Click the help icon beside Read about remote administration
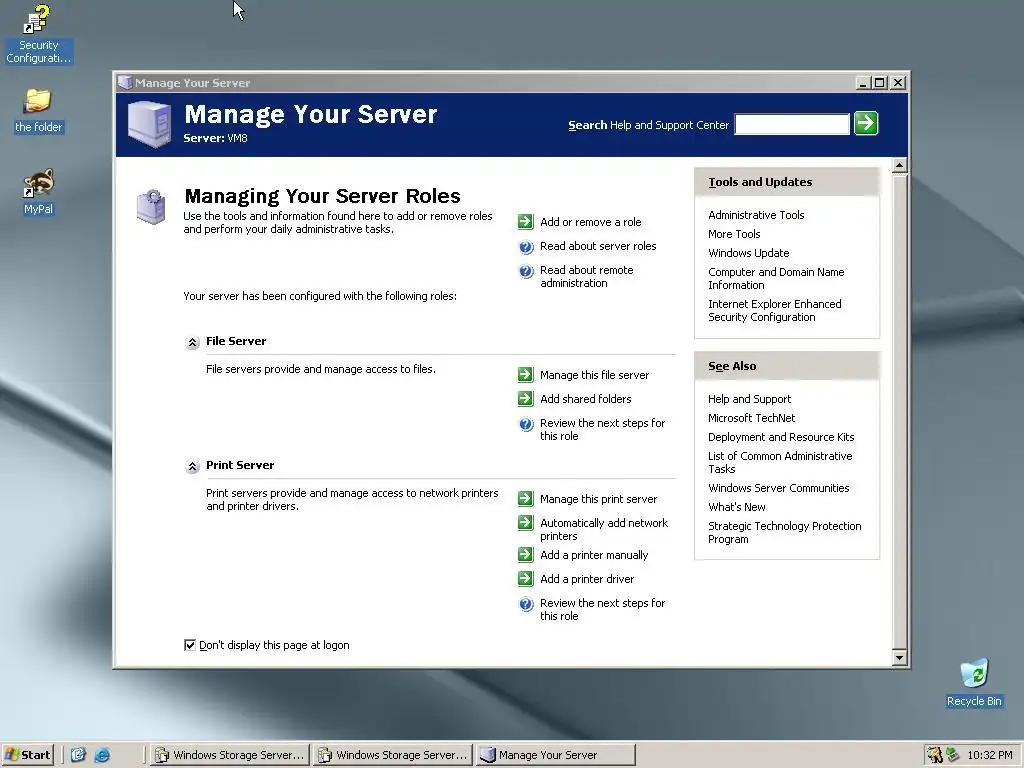Viewport: 1024px width, 768px height. pyautogui.click(x=526, y=271)
